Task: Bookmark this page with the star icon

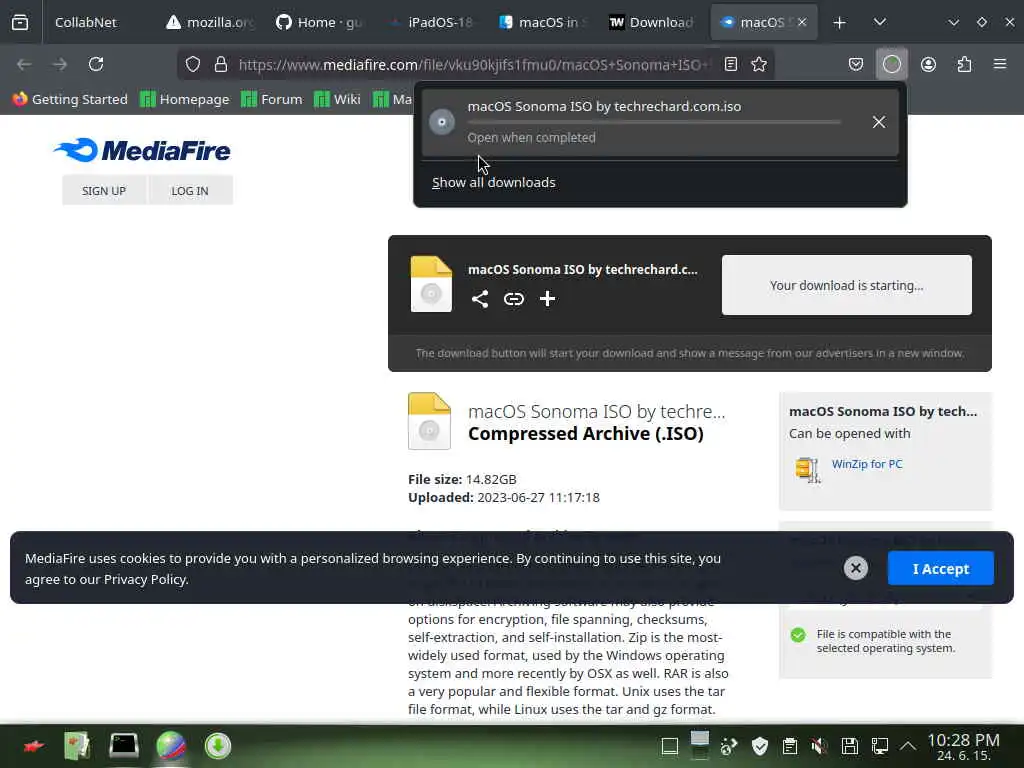Action: (759, 64)
